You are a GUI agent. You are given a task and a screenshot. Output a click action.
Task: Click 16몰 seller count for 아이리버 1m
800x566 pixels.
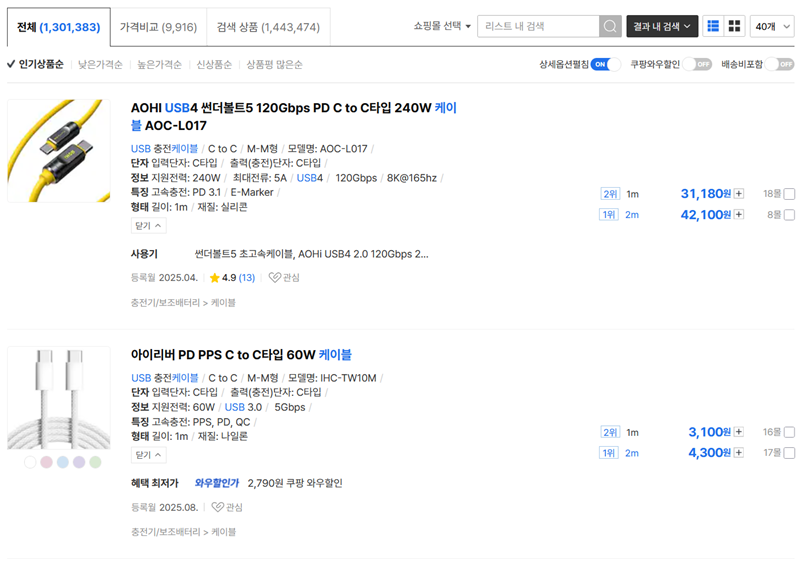click(772, 432)
